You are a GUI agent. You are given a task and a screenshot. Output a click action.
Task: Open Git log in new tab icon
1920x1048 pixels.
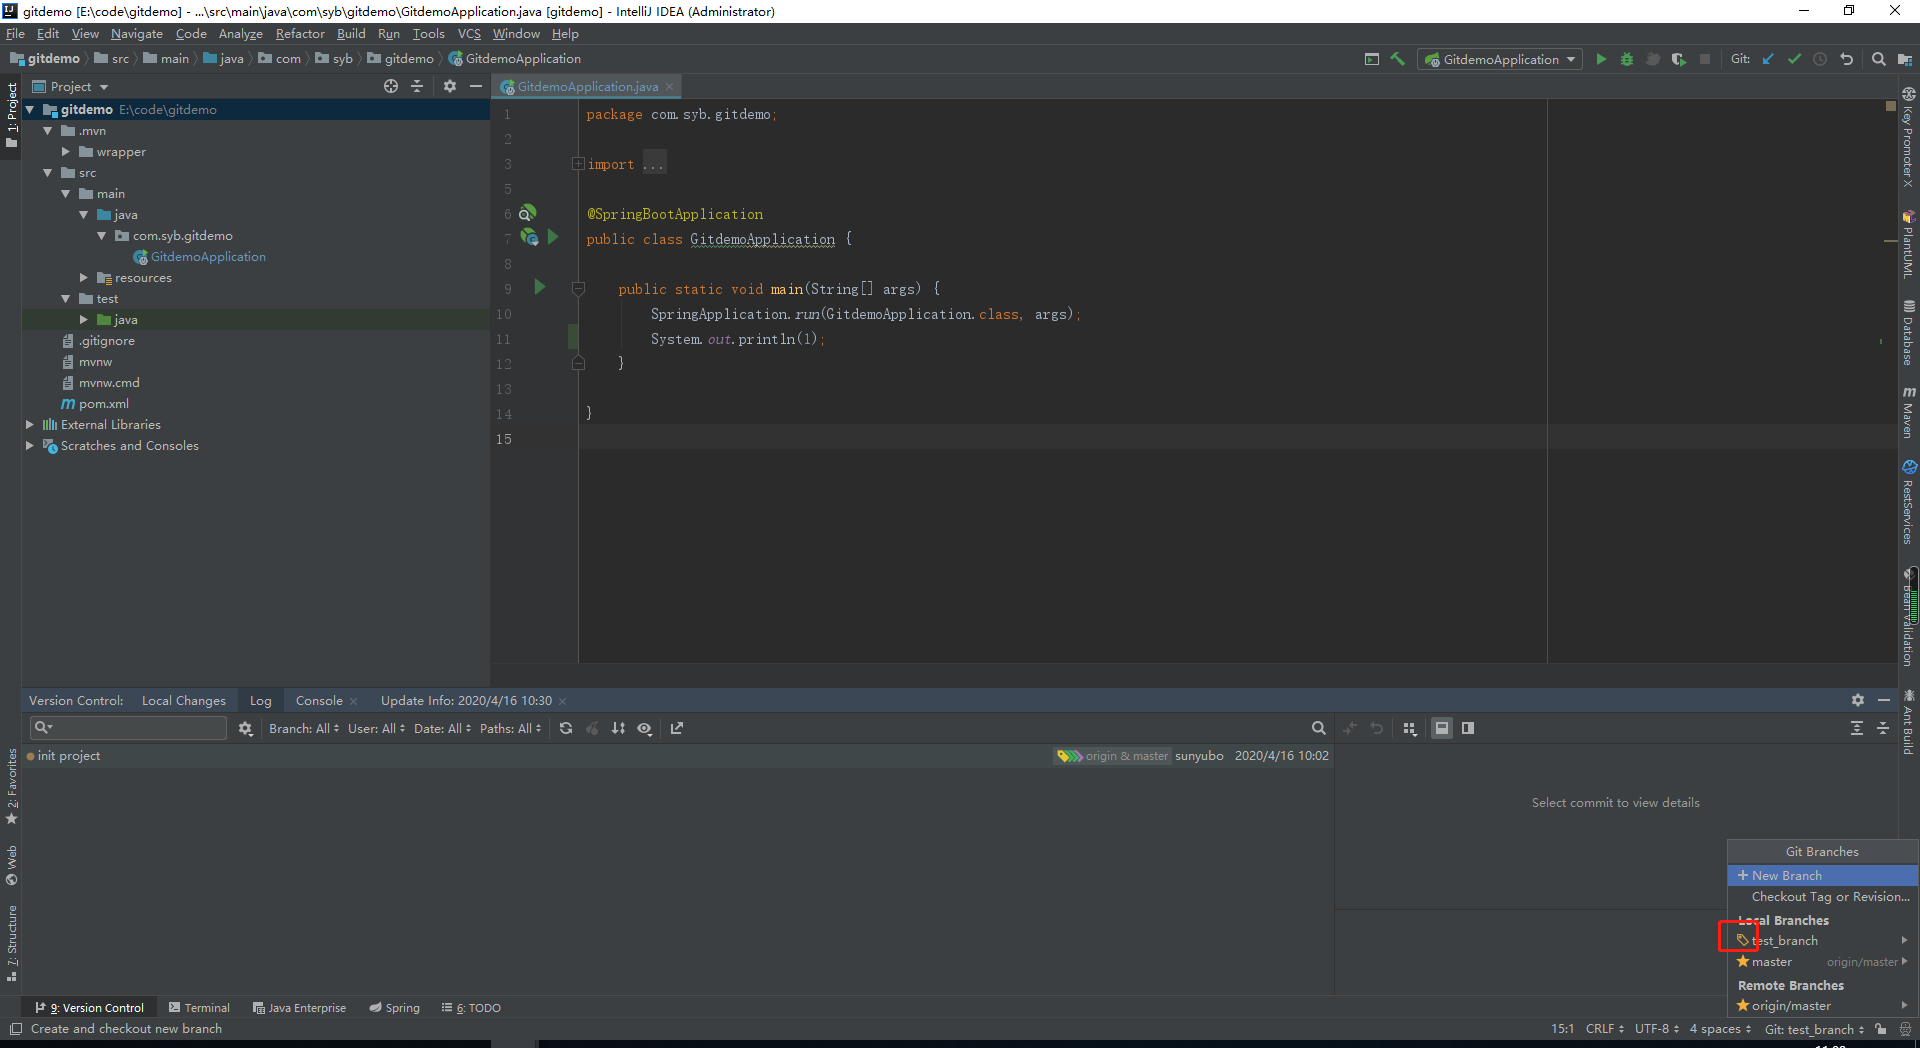pyautogui.click(x=677, y=728)
